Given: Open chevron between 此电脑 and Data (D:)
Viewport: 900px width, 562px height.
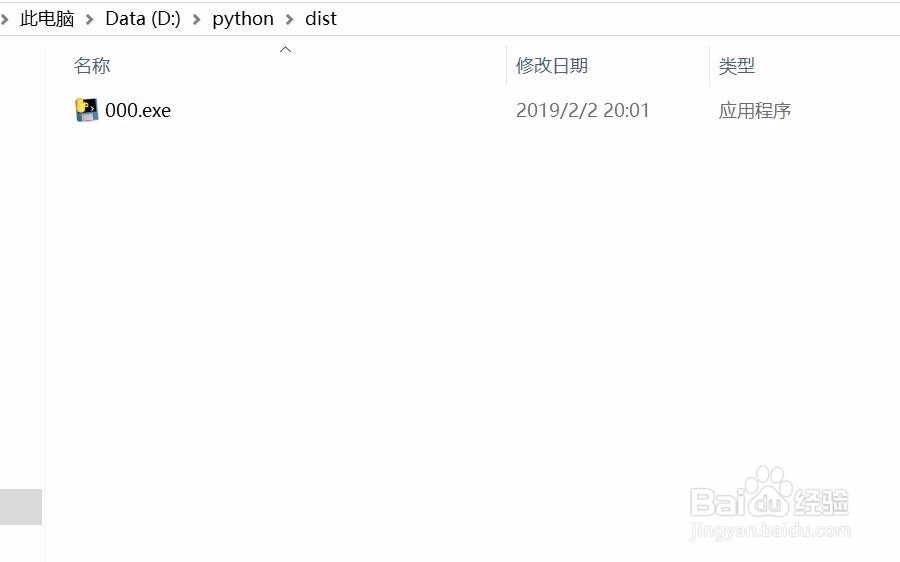Looking at the screenshot, I should tap(90, 19).
